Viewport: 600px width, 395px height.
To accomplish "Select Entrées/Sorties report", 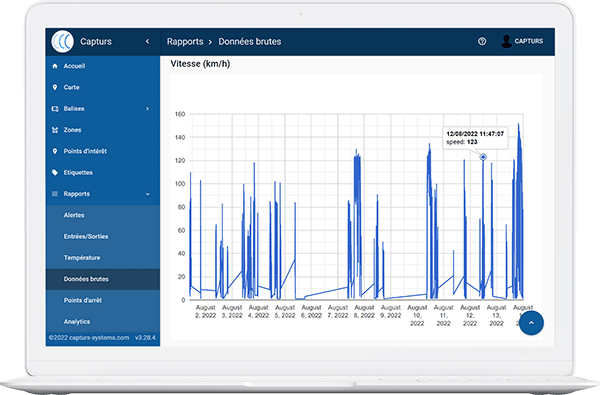I will tap(103, 237).
